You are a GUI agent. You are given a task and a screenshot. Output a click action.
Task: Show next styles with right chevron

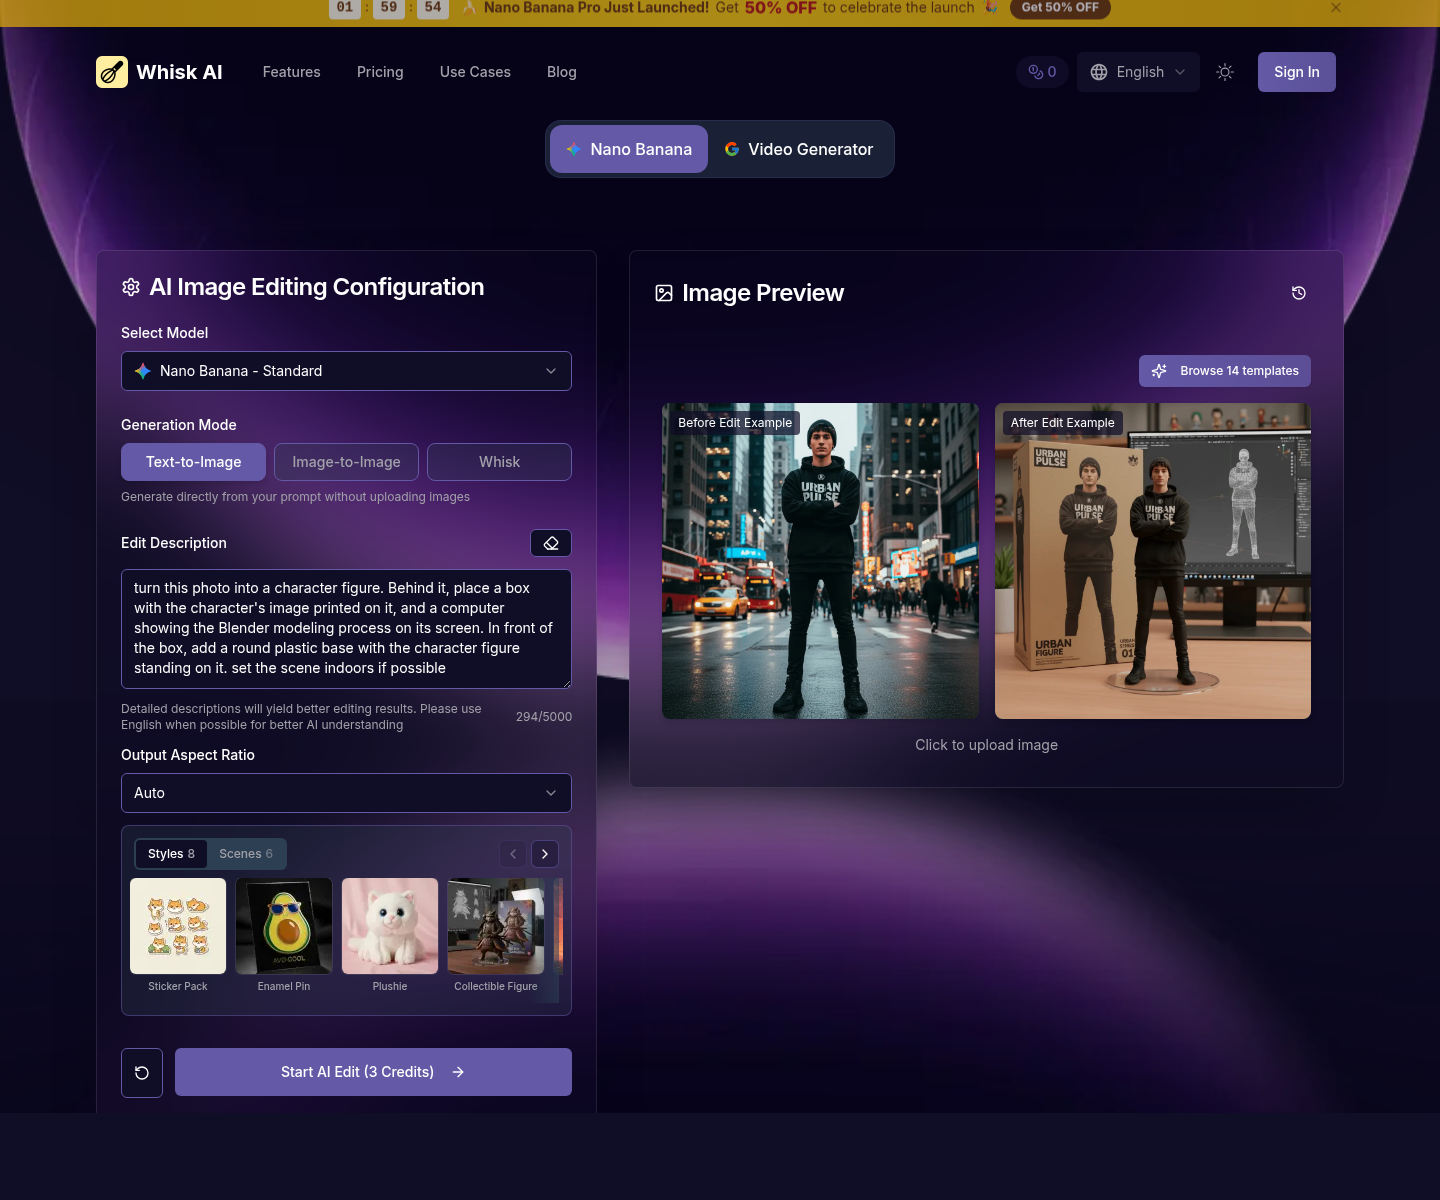point(545,854)
